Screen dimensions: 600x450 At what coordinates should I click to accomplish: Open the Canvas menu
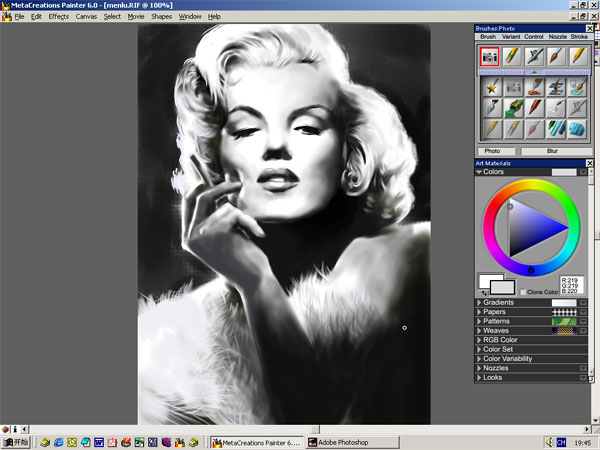click(86, 16)
